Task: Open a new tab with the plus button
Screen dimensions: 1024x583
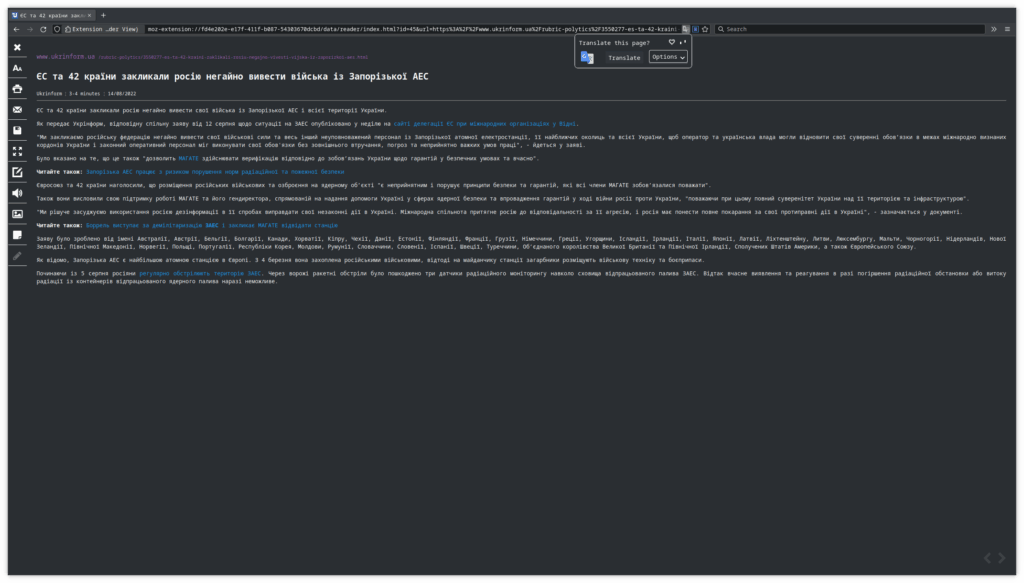Action: coord(103,15)
